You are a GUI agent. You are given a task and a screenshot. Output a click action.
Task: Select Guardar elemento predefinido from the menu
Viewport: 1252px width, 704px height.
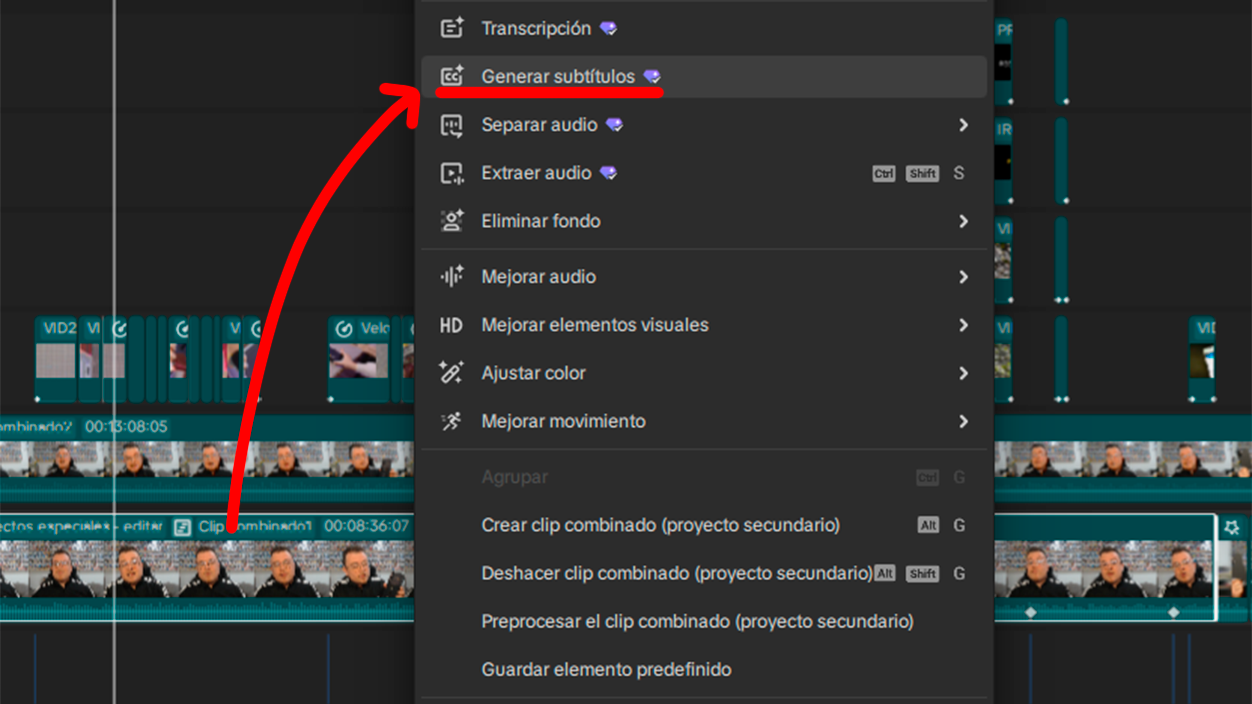pyautogui.click(x=605, y=669)
